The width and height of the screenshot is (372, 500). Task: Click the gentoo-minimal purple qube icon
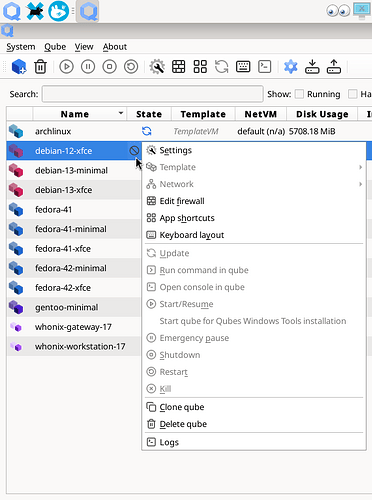click(x=16, y=307)
